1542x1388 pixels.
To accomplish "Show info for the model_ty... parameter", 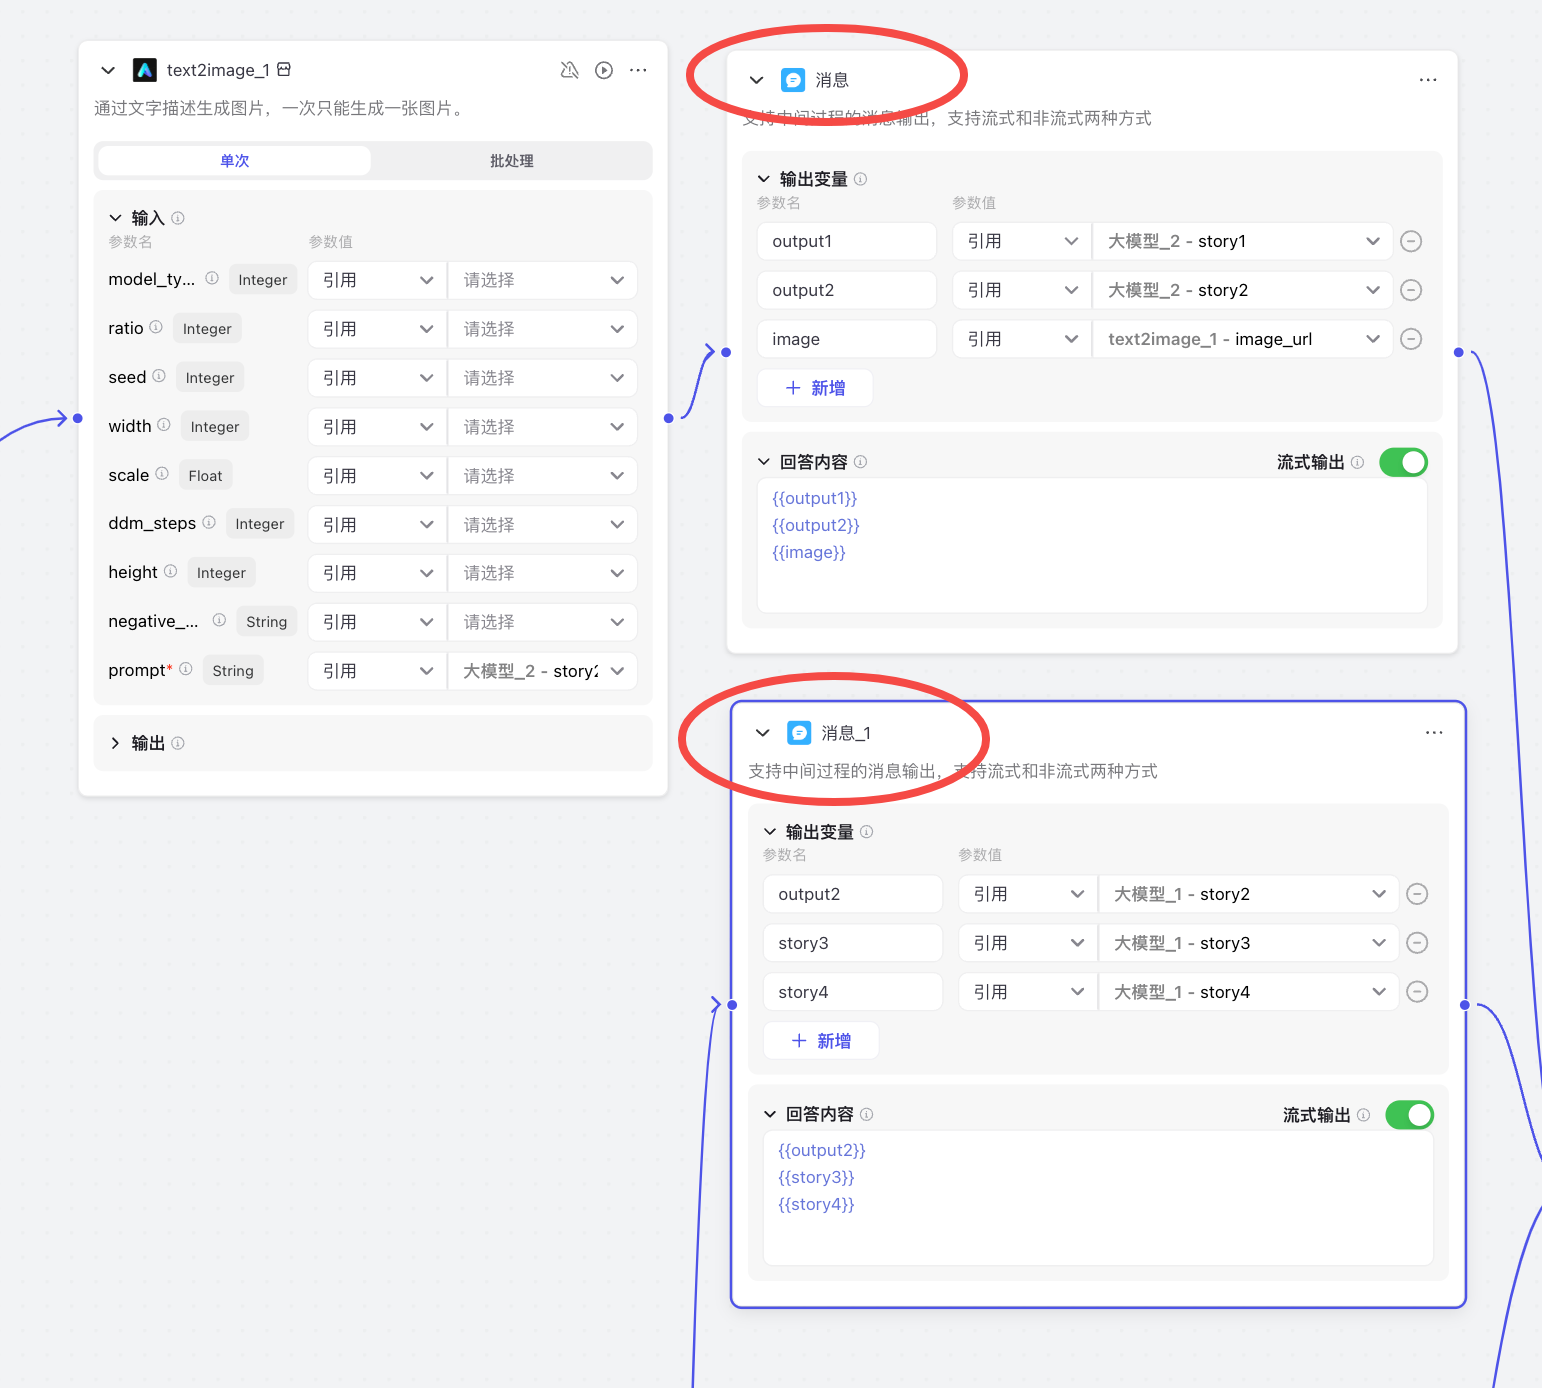I will tap(212, 278).
